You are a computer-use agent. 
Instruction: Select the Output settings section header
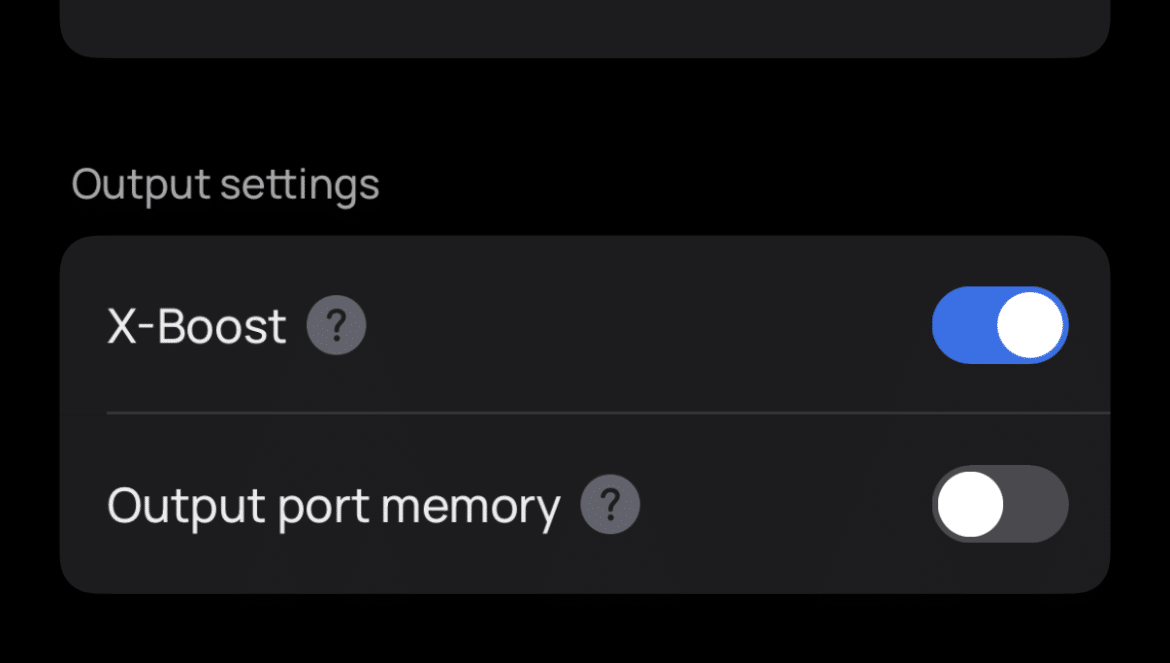pyautogui.click(x=225, y=185)
